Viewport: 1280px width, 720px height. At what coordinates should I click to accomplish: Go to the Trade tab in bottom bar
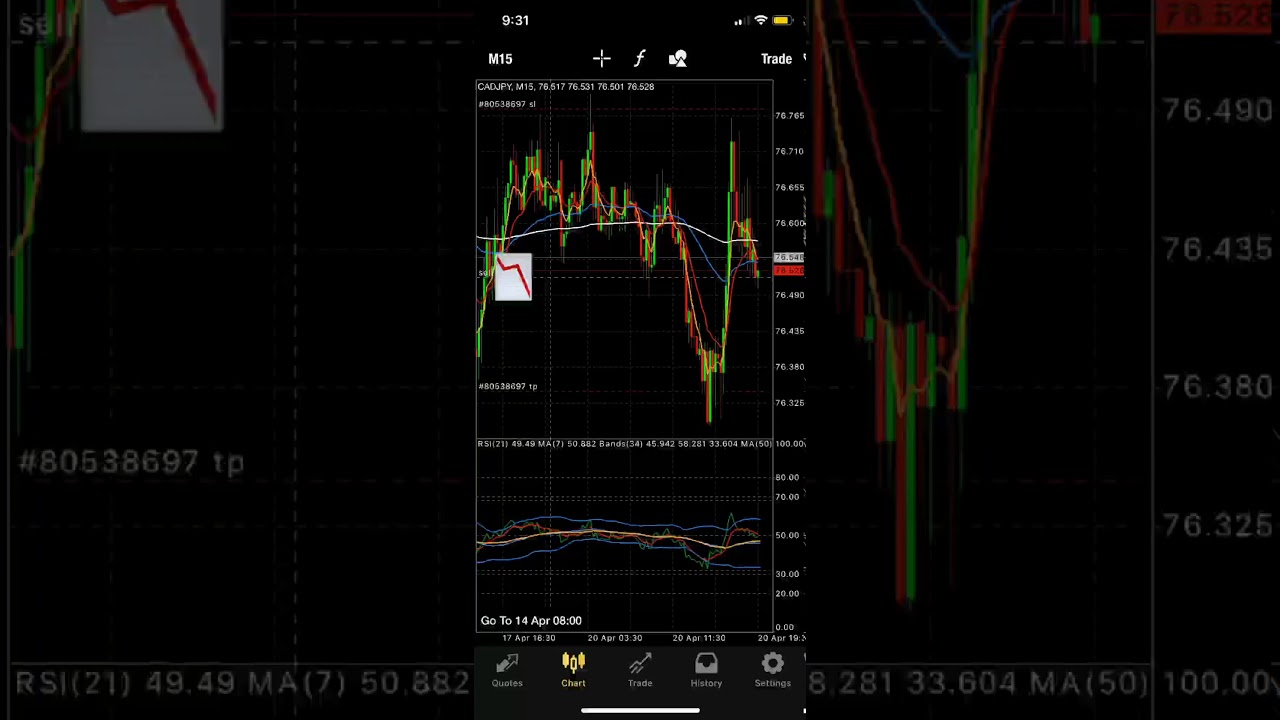coord(640,670)
